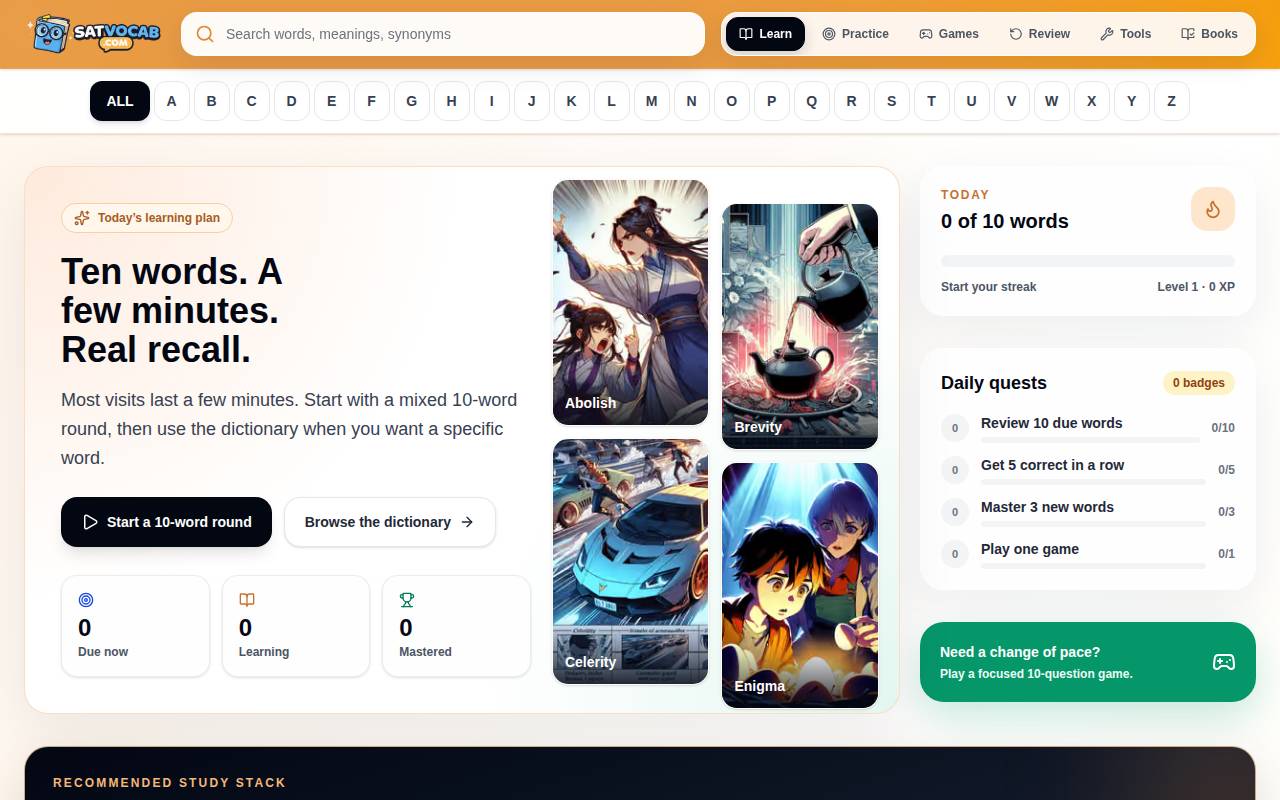The image size is (1280, 800).
Task: Open the Enigma word card
Action: coord(800,586)
